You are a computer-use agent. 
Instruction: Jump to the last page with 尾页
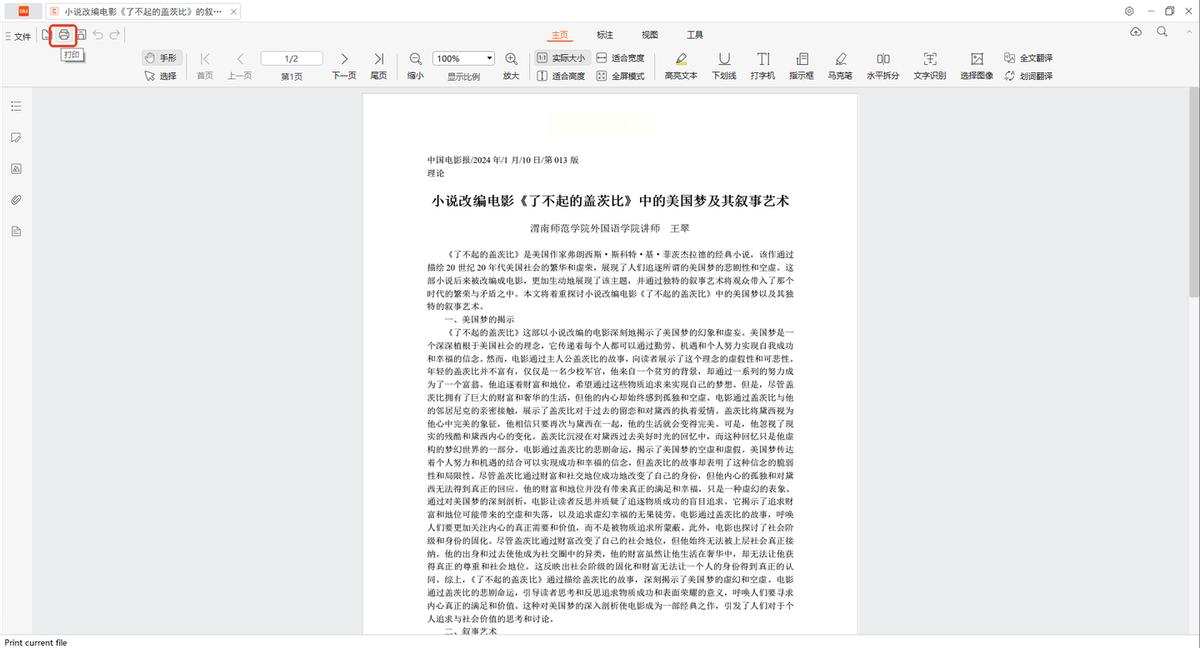tap(379, 58)
